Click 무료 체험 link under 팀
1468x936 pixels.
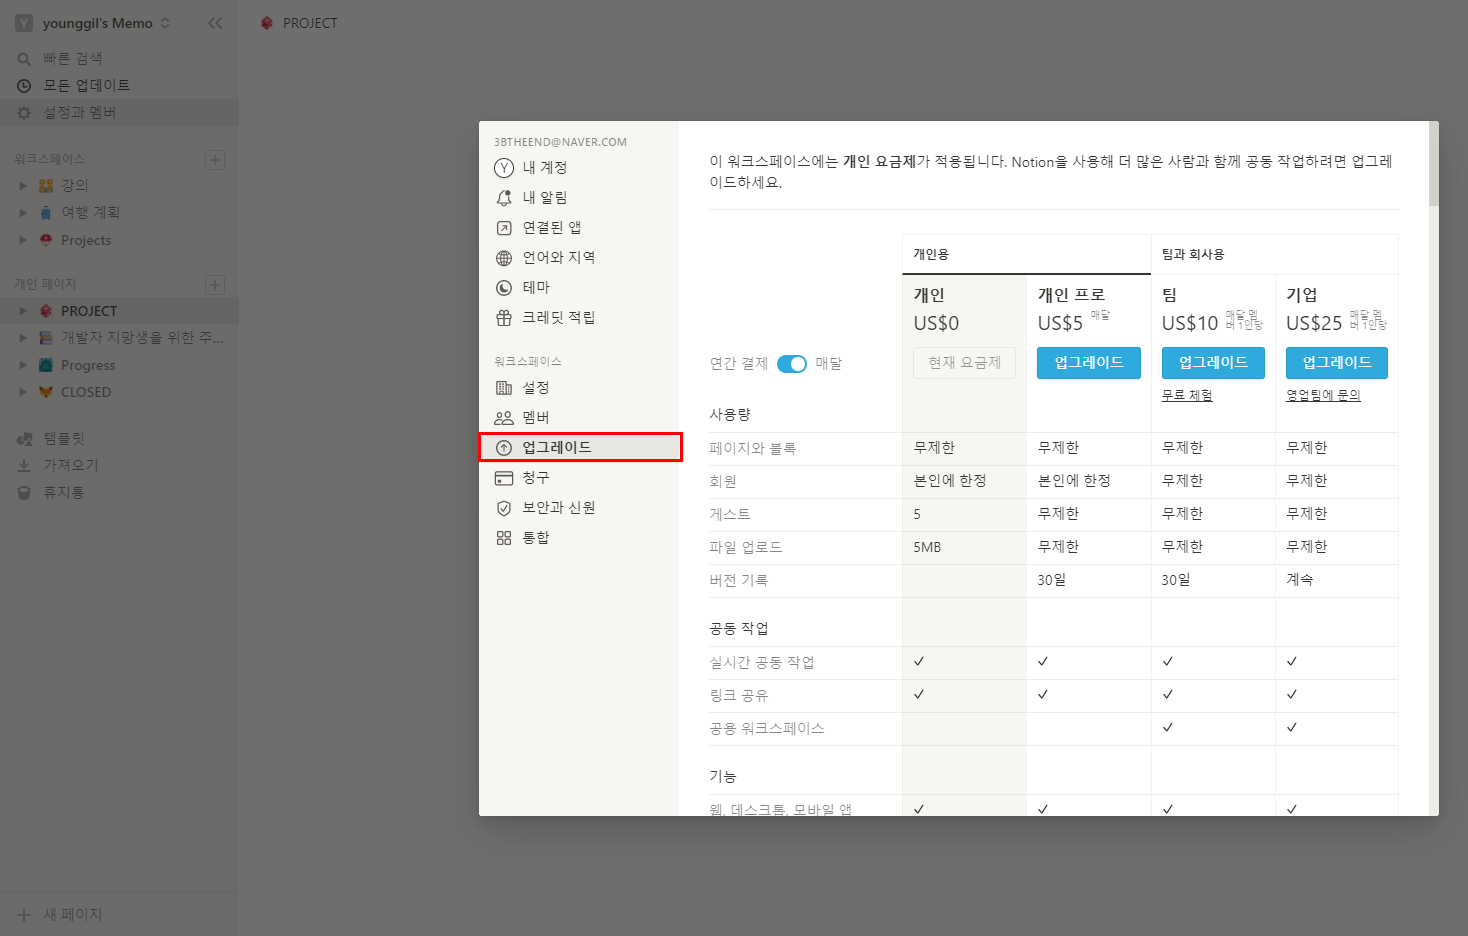(1187, 396)
